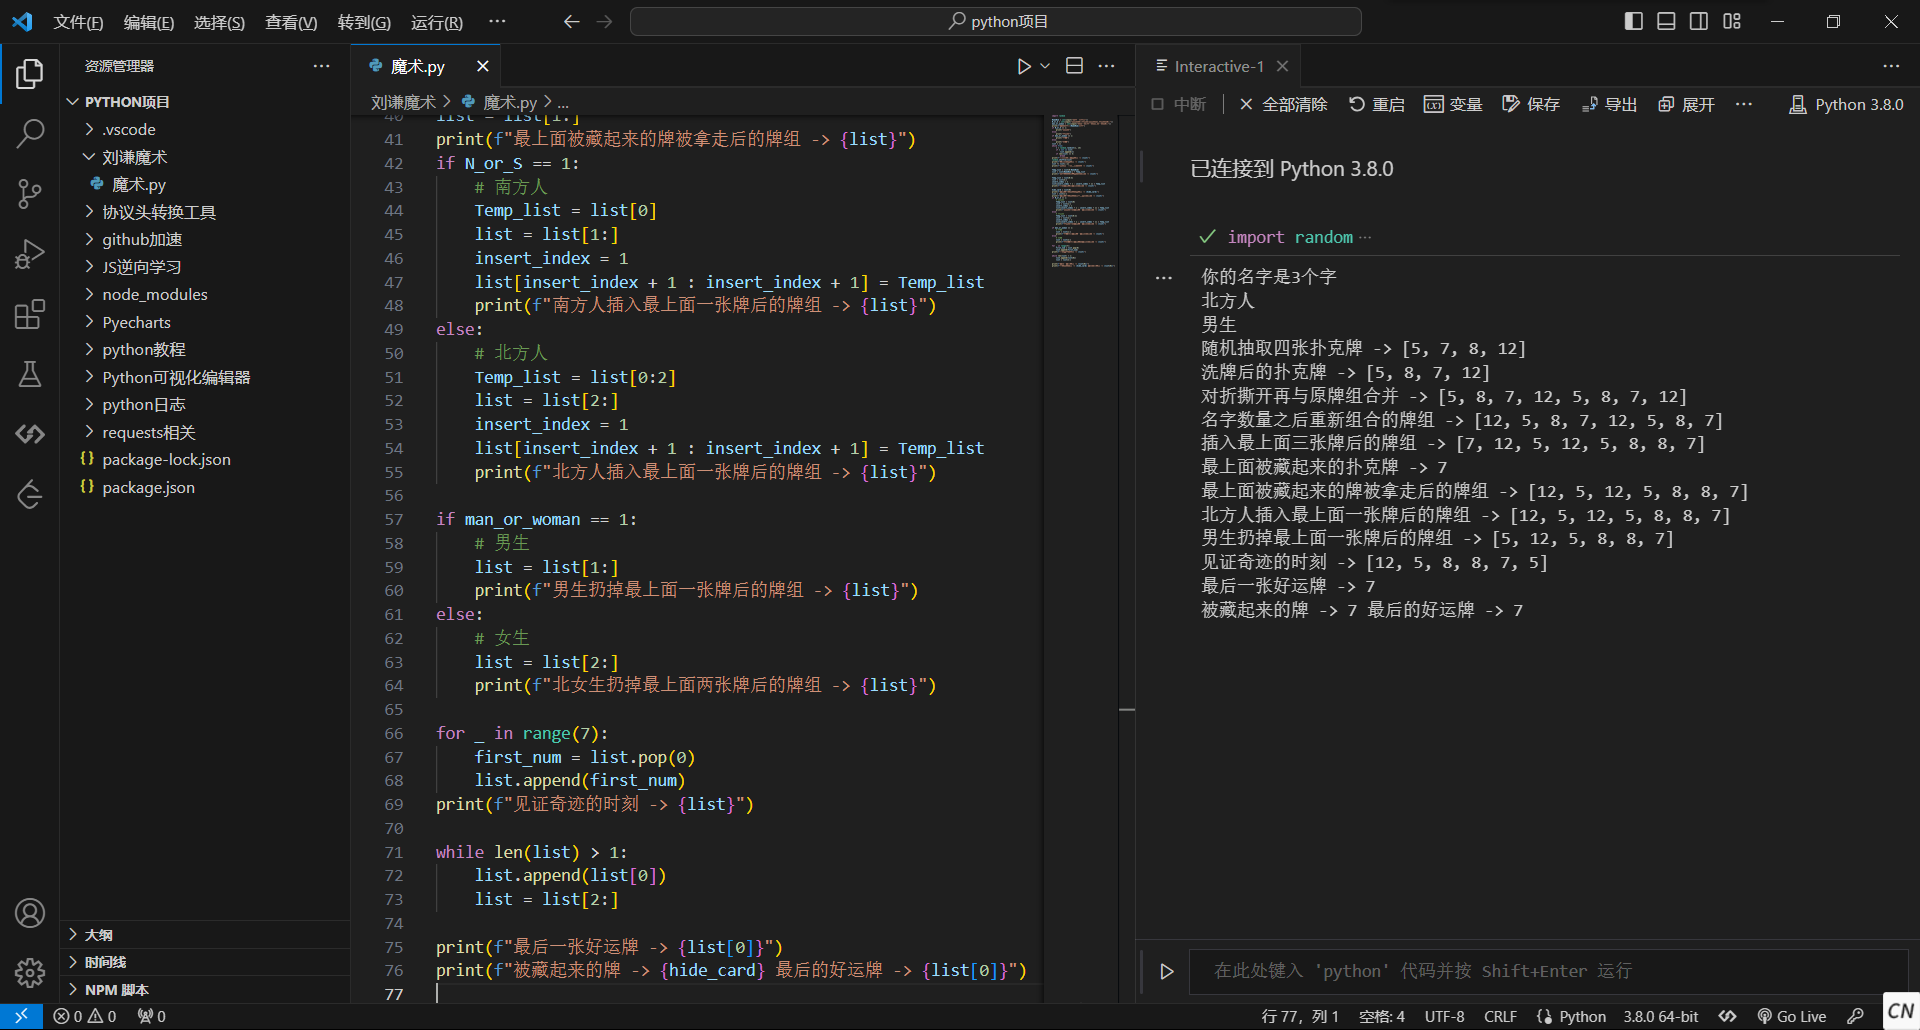Open Source Control view
The width and height of the screenshot is (1920, 1030).
tap(30, 194)
